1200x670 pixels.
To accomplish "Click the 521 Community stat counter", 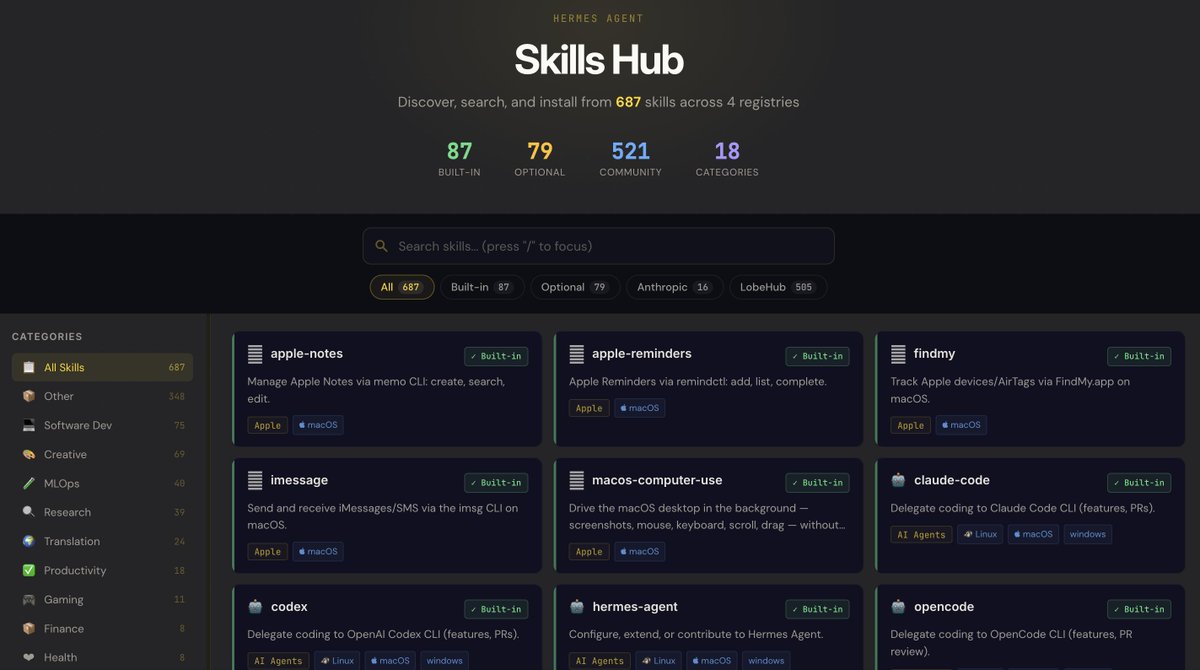I will pos(631,159).
